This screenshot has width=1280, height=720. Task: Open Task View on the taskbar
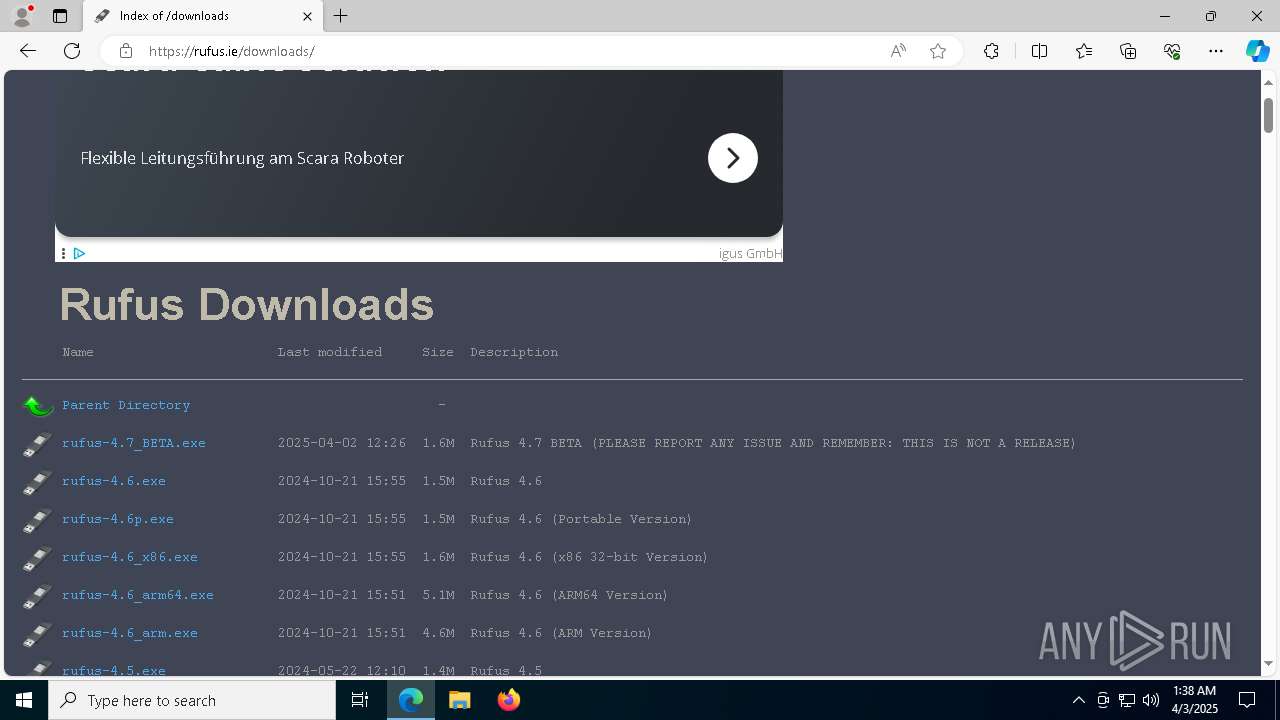[x=360, y=700]
